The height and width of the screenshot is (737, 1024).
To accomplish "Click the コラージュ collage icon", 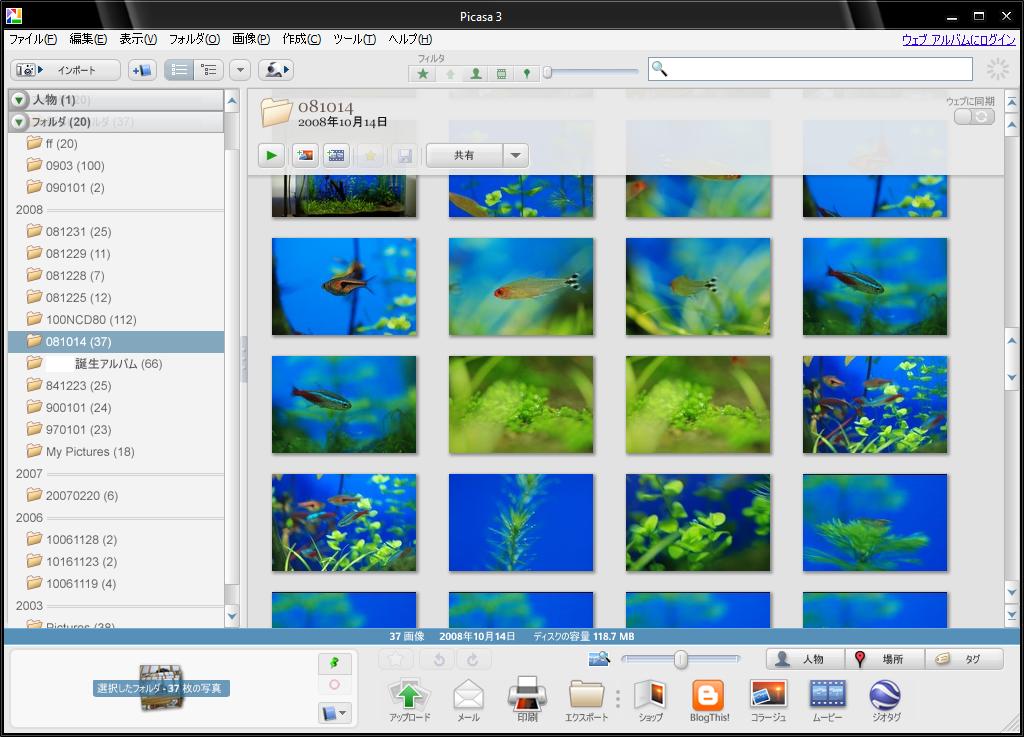I will point(768,699).
